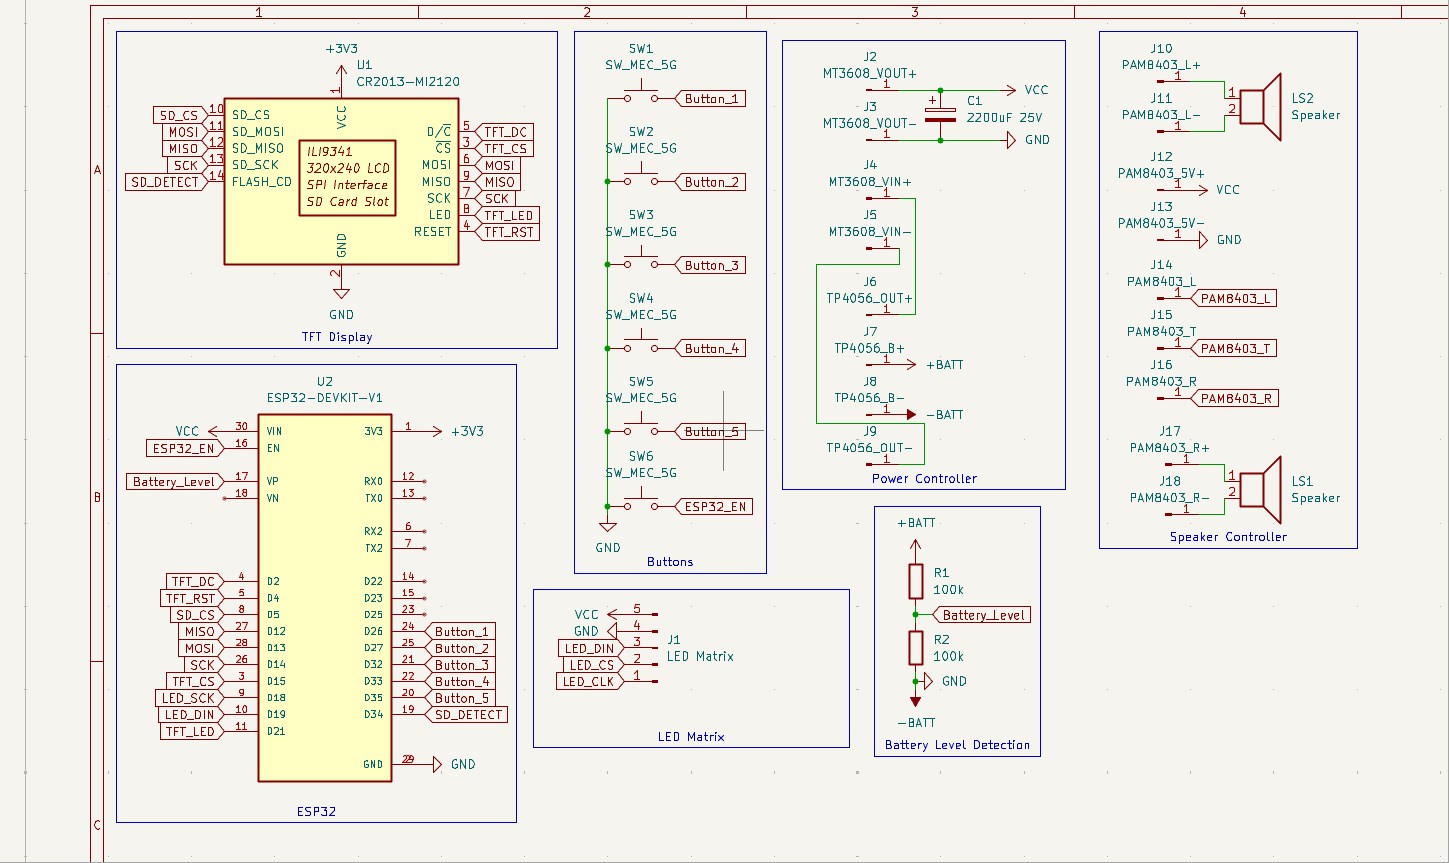
Task: Click the 'CR2013-MI2120' value text of U1
Action: point(408,81)
